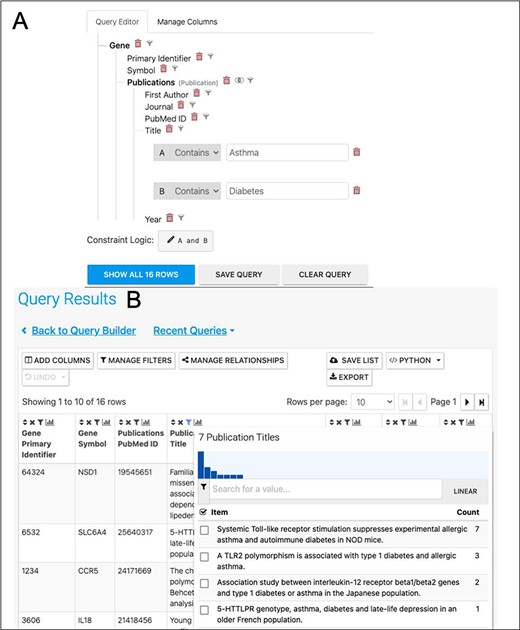The height and width of the screenshot is (630, 520).
Task: Switch histogram scale via LINEAR toggle
Action: tap(465, 491)
